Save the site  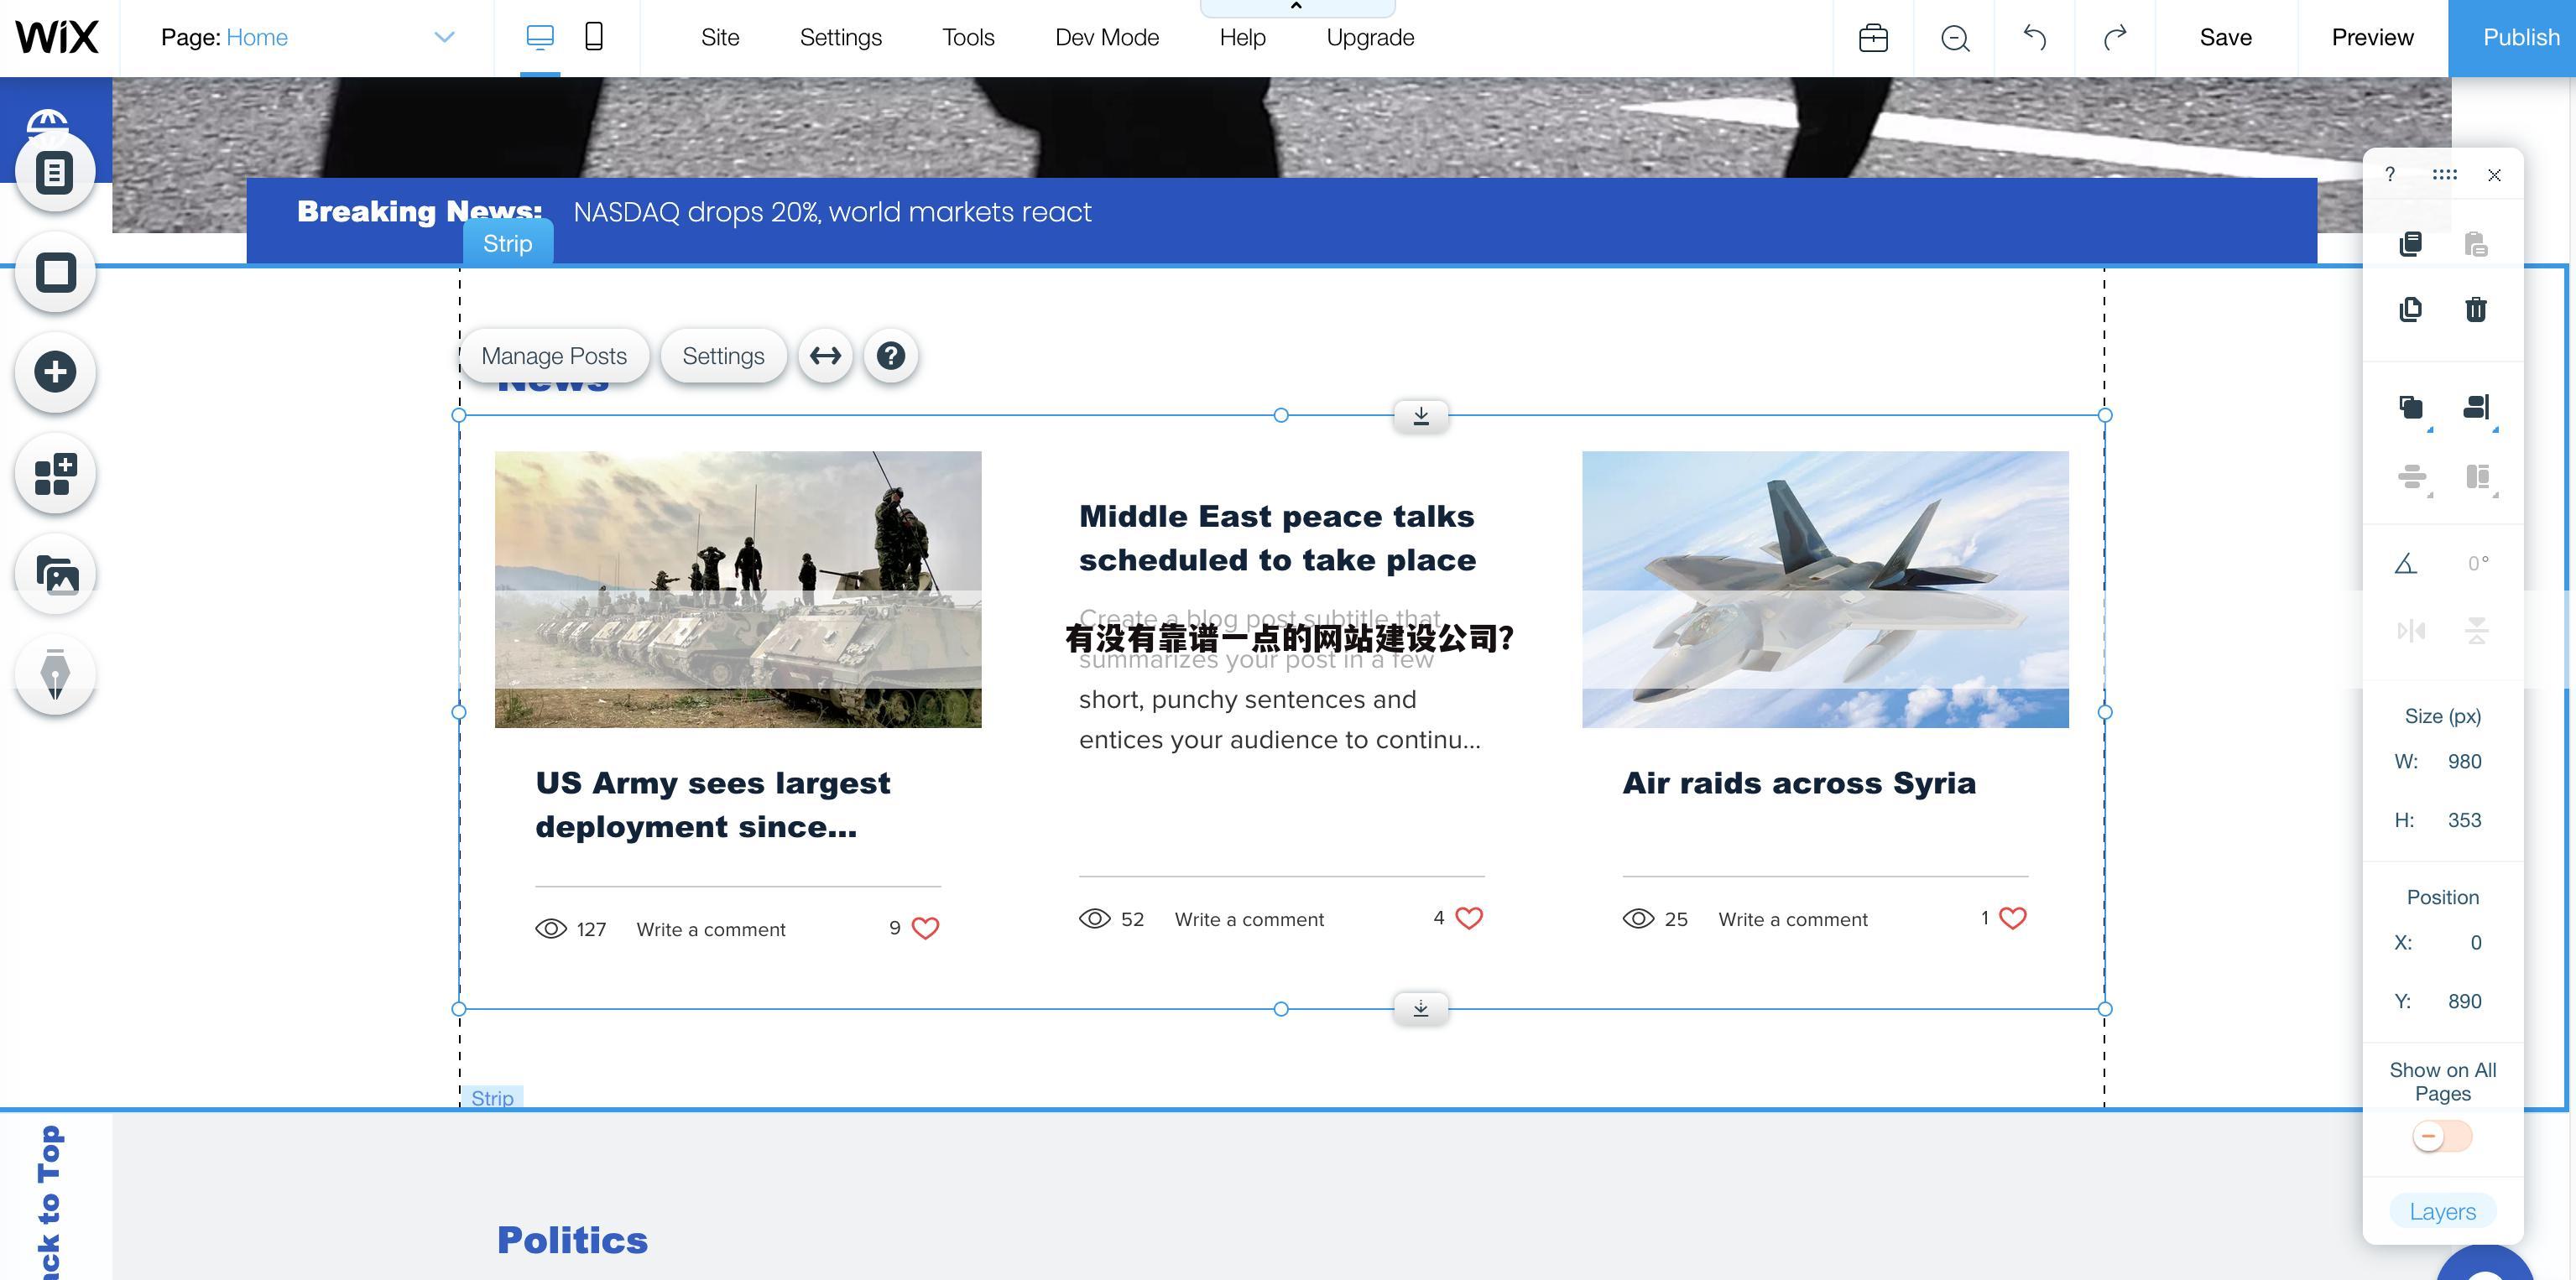pyautogui.click(x=2226, y=38)
